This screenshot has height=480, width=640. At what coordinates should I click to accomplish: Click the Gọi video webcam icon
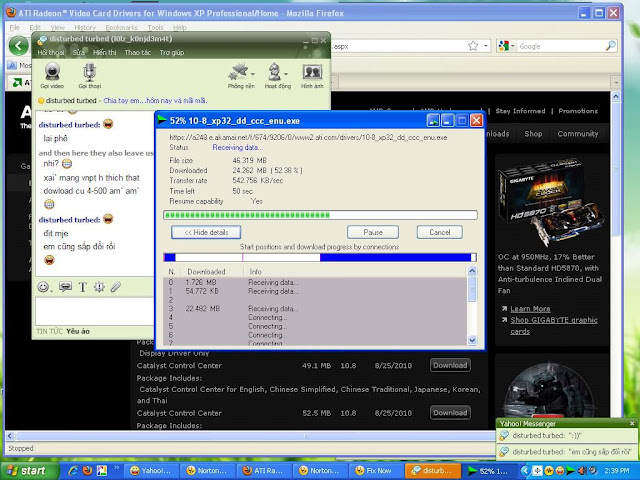click(x=52, y=72)
